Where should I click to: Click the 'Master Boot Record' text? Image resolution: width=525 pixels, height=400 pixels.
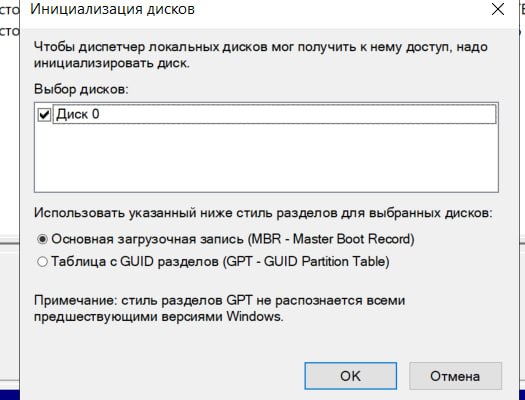click(353, 239)
